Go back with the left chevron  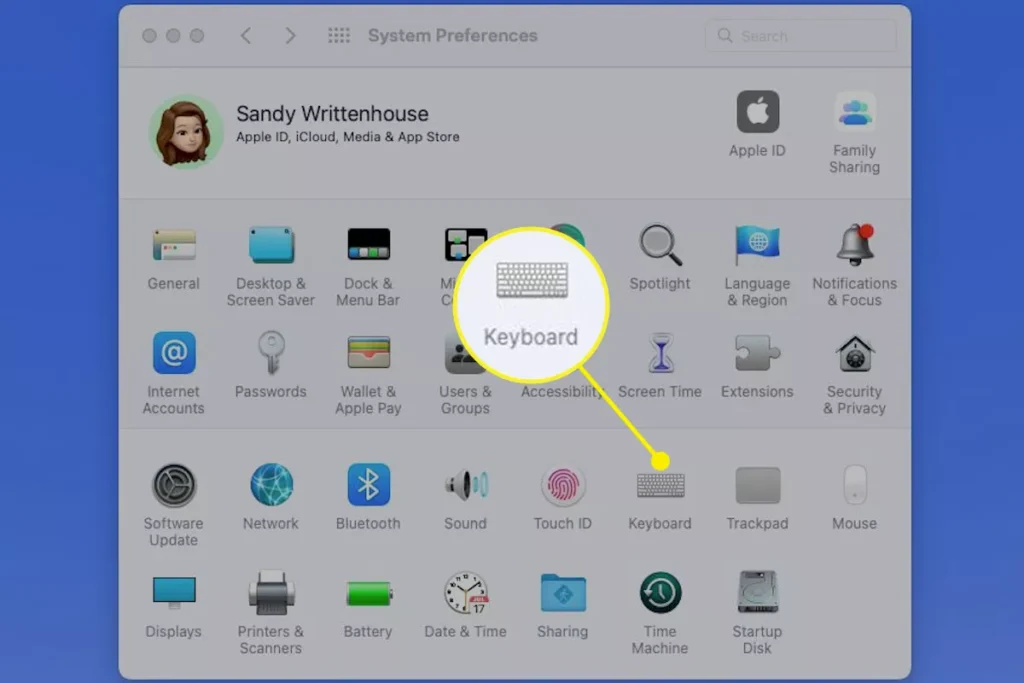coord(246,36)
